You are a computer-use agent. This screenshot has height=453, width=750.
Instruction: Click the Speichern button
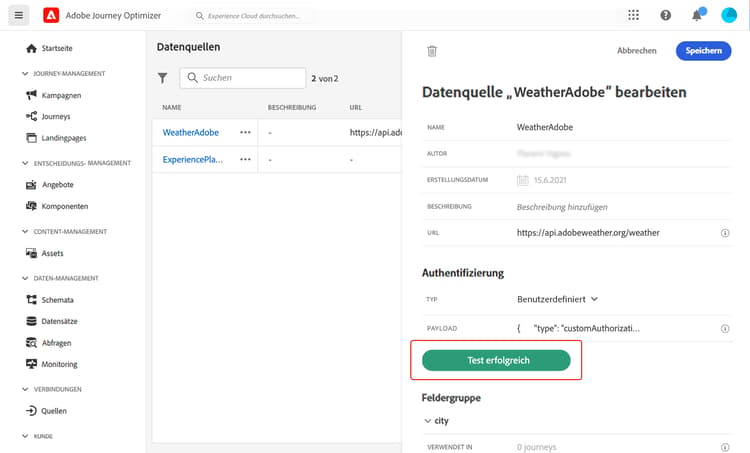point(703,51)
